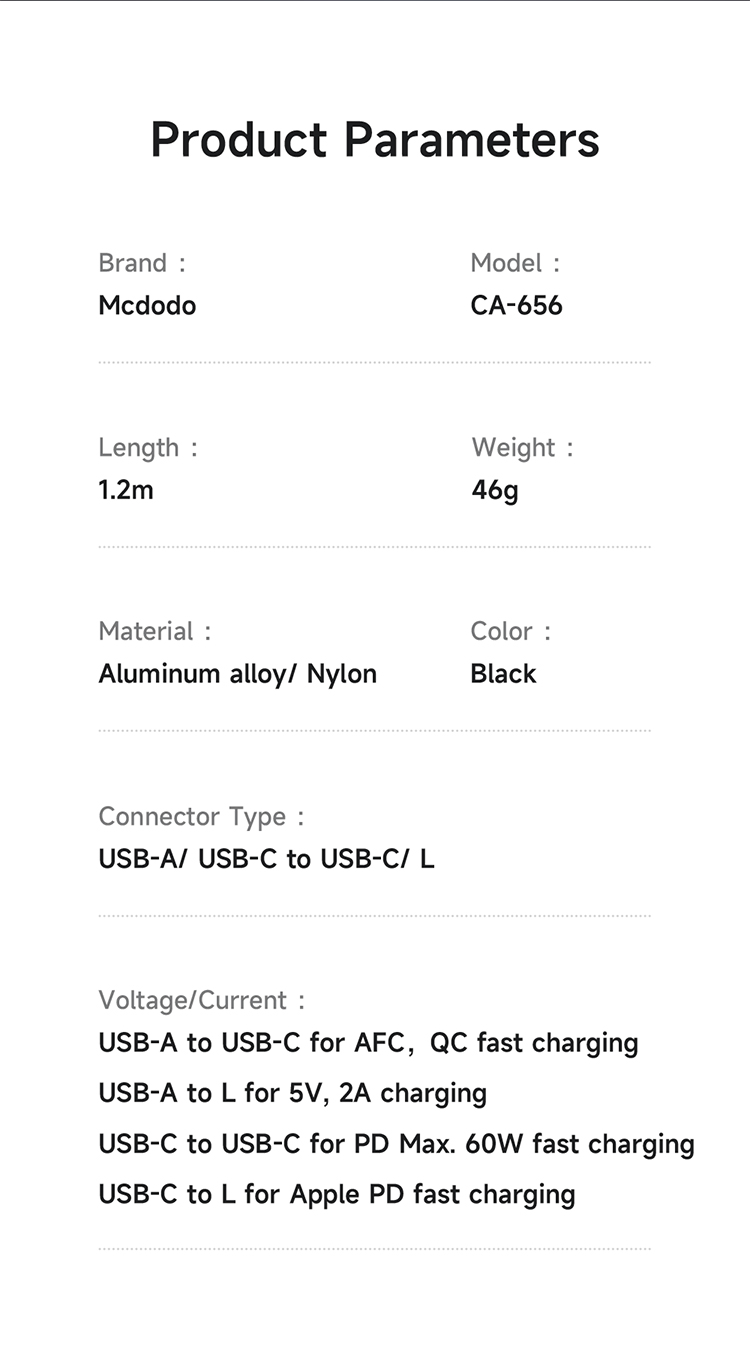The width and height of the screenshot is (750, 1368).
Task: Select the 46g weight value
Action: (495, 490)
